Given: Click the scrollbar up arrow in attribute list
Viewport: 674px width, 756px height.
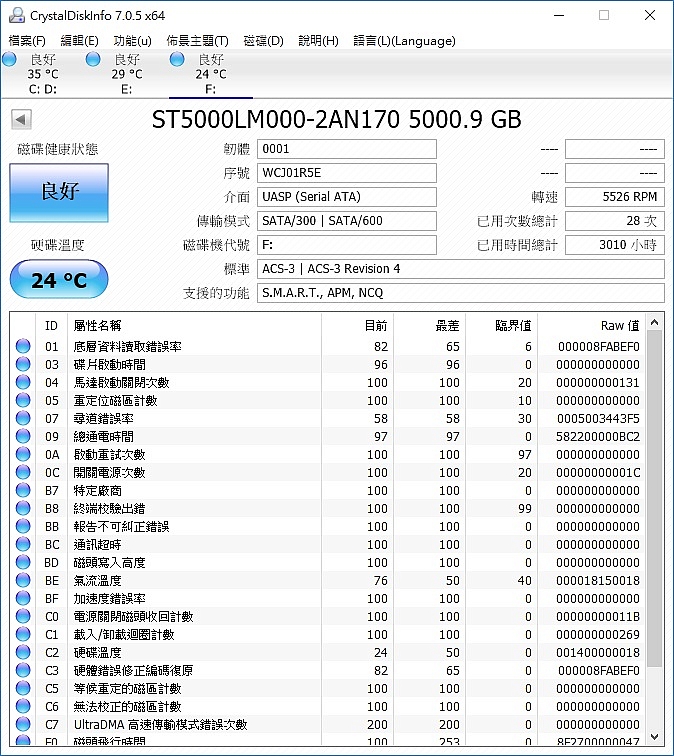Looking at the screenshot, I should click(654, 322).
